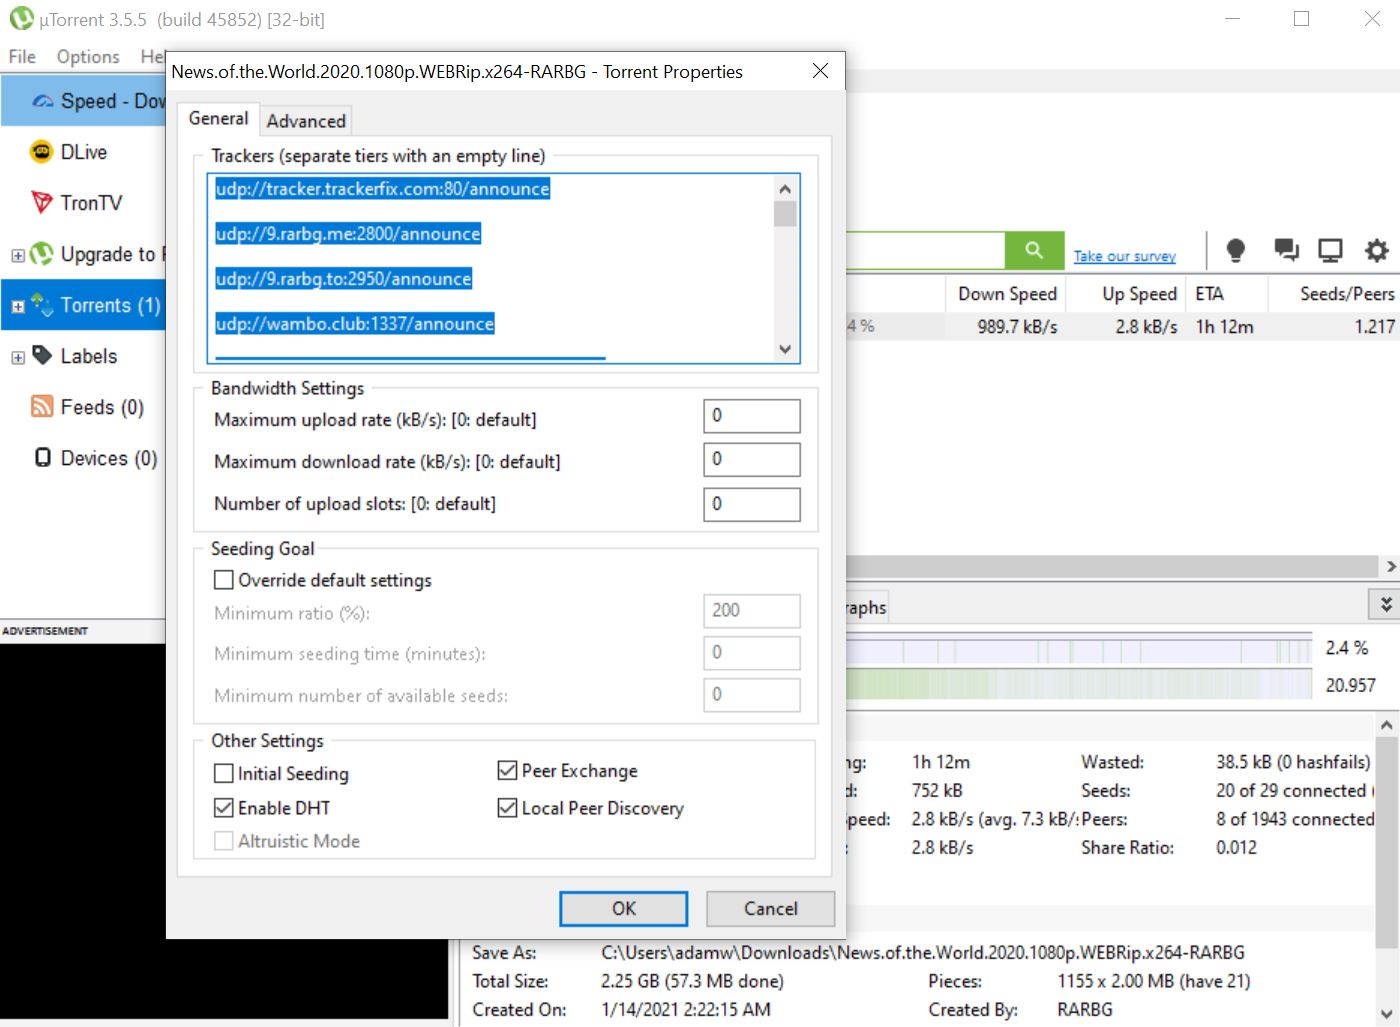Click info pane scroll down arrow
This screenshot has height=1027, width=1400.
click(x=1386, y=1013)
